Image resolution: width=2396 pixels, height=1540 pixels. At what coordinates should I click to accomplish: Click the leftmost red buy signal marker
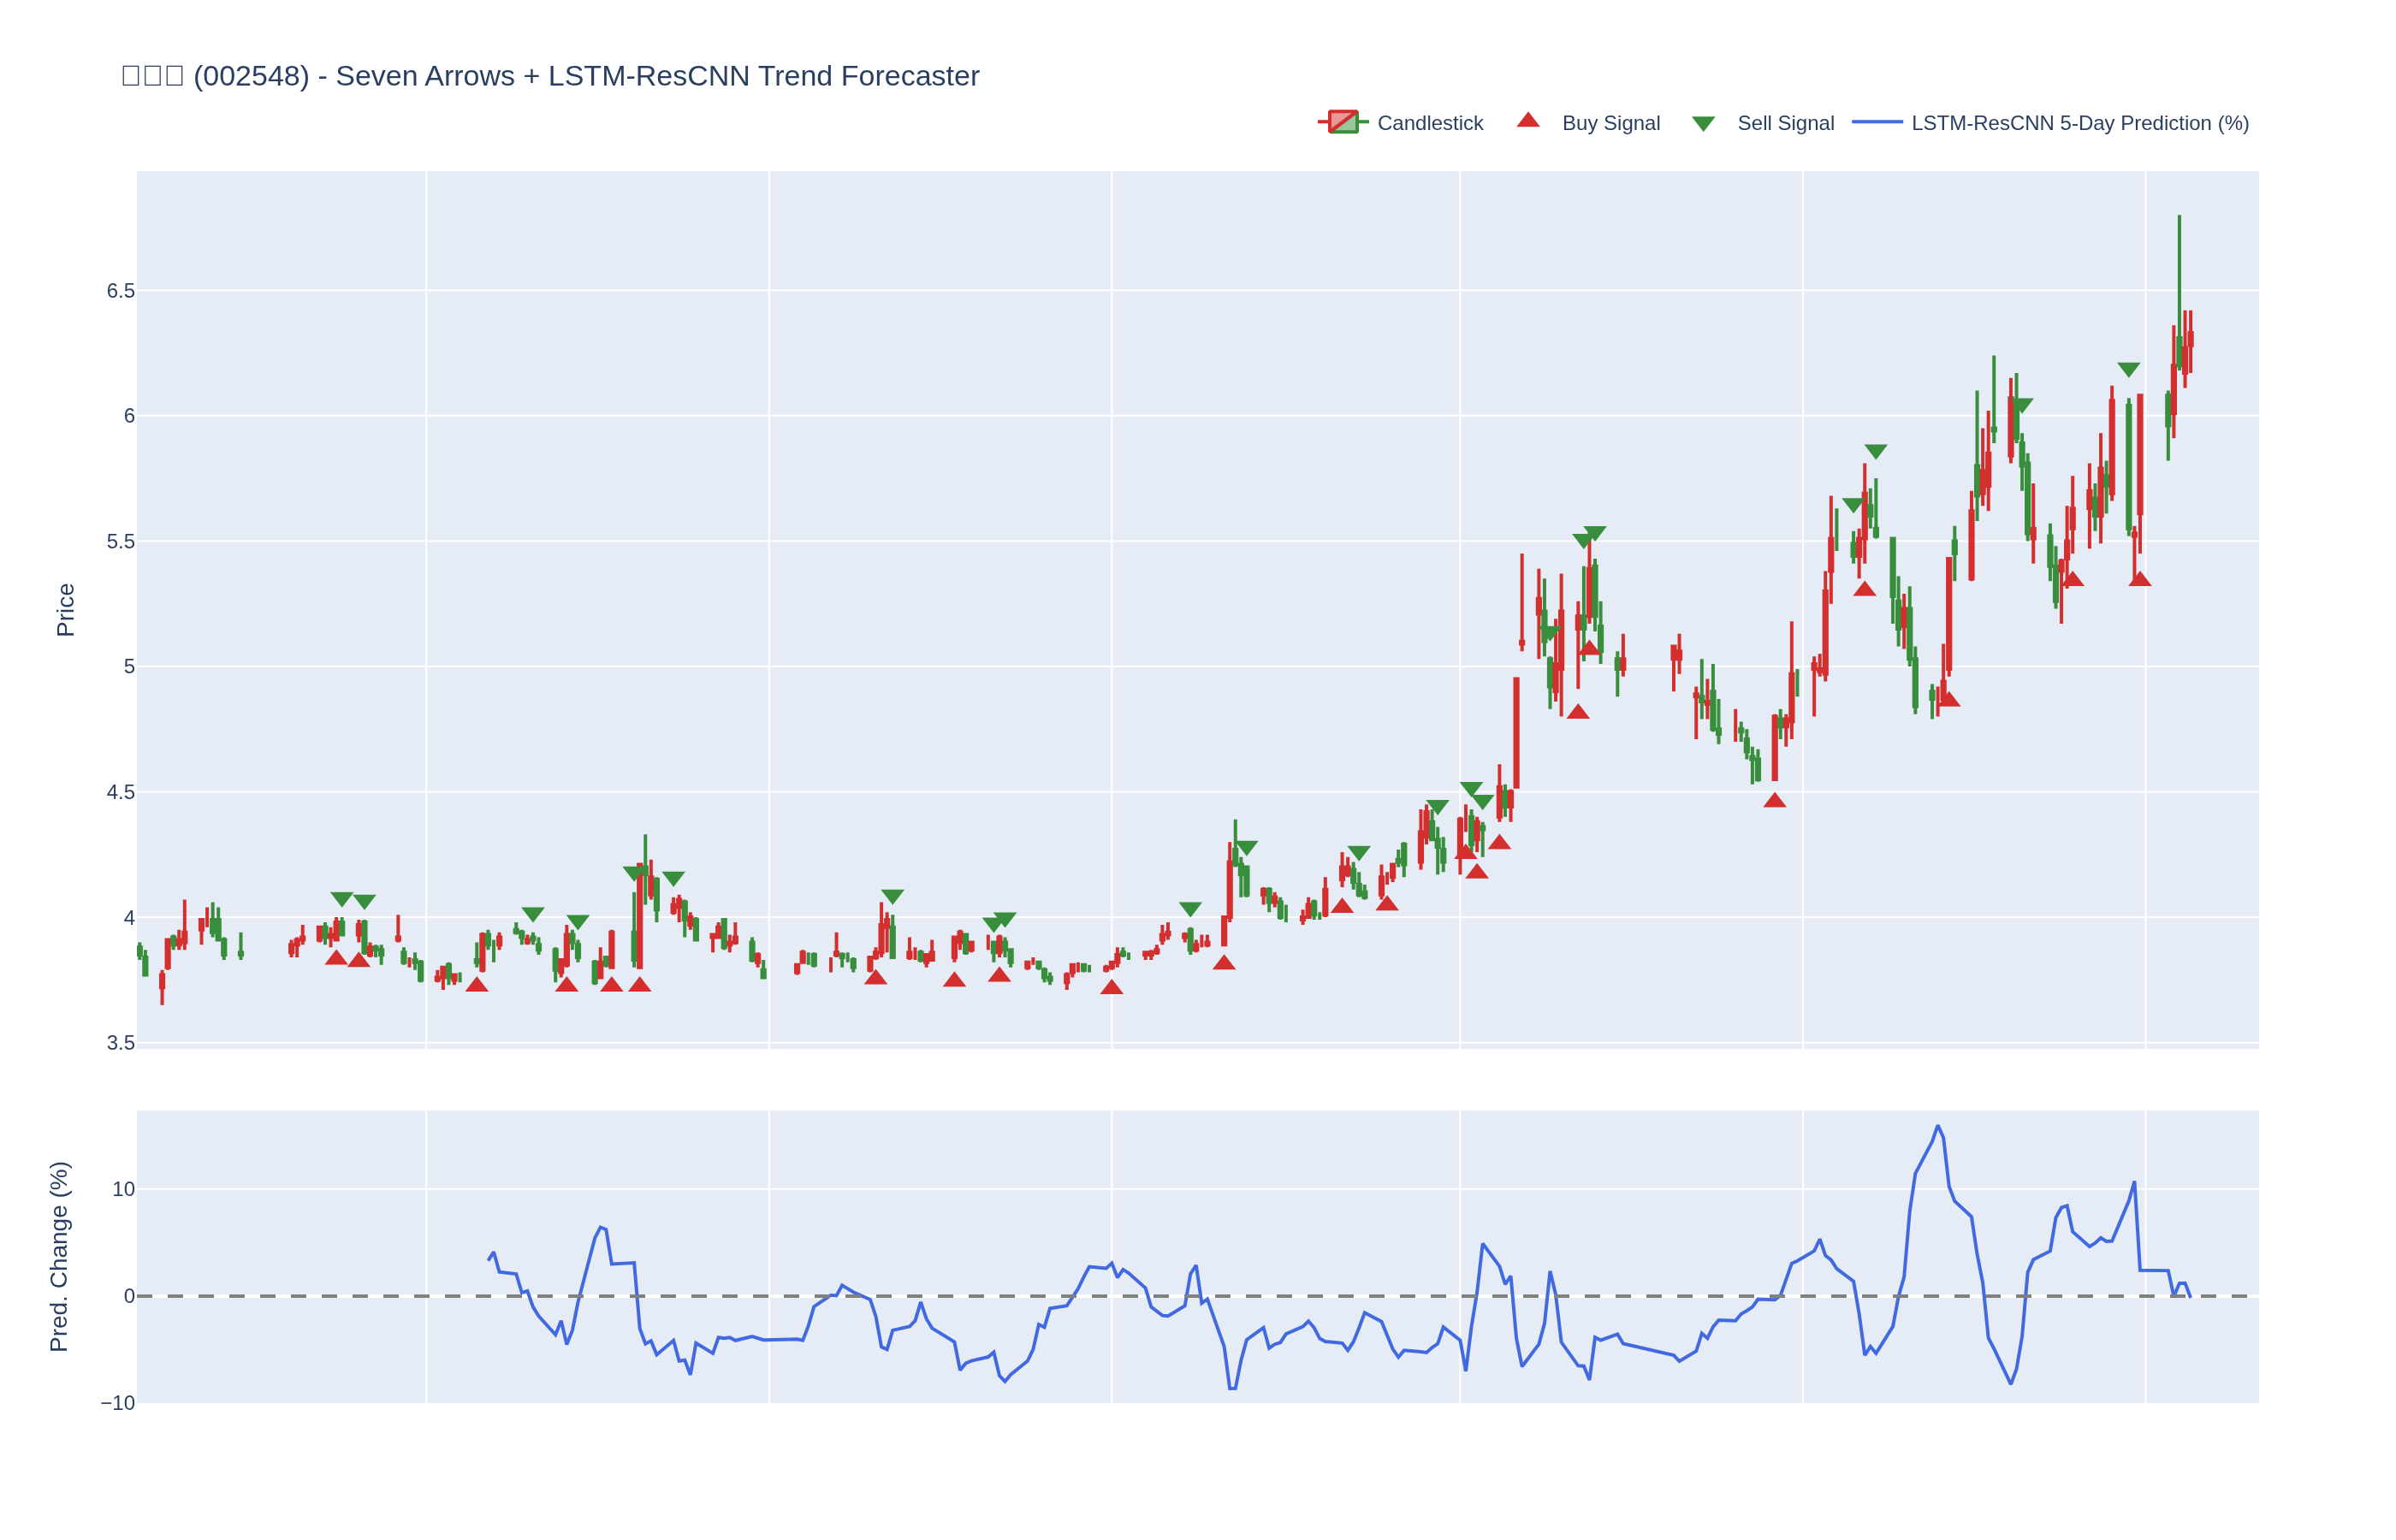[336, 958]
